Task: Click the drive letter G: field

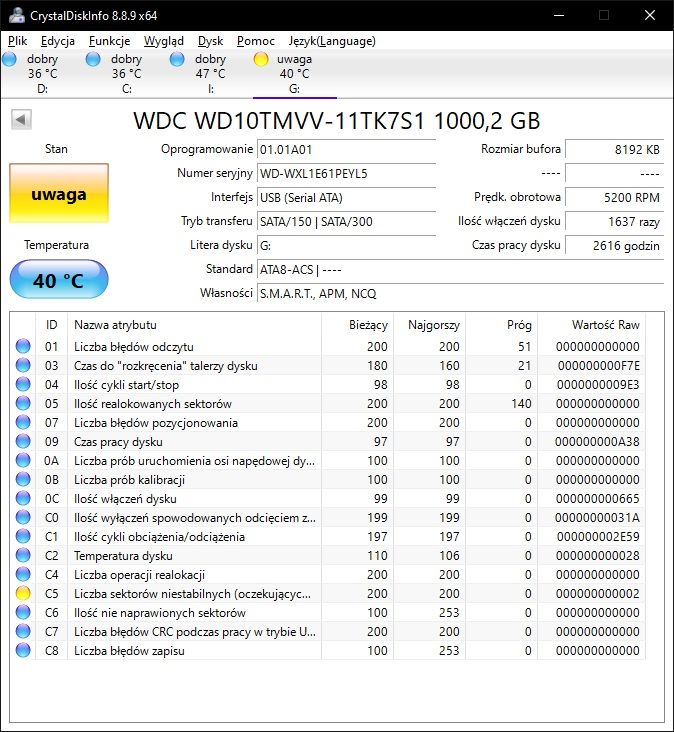Action: 346,246
